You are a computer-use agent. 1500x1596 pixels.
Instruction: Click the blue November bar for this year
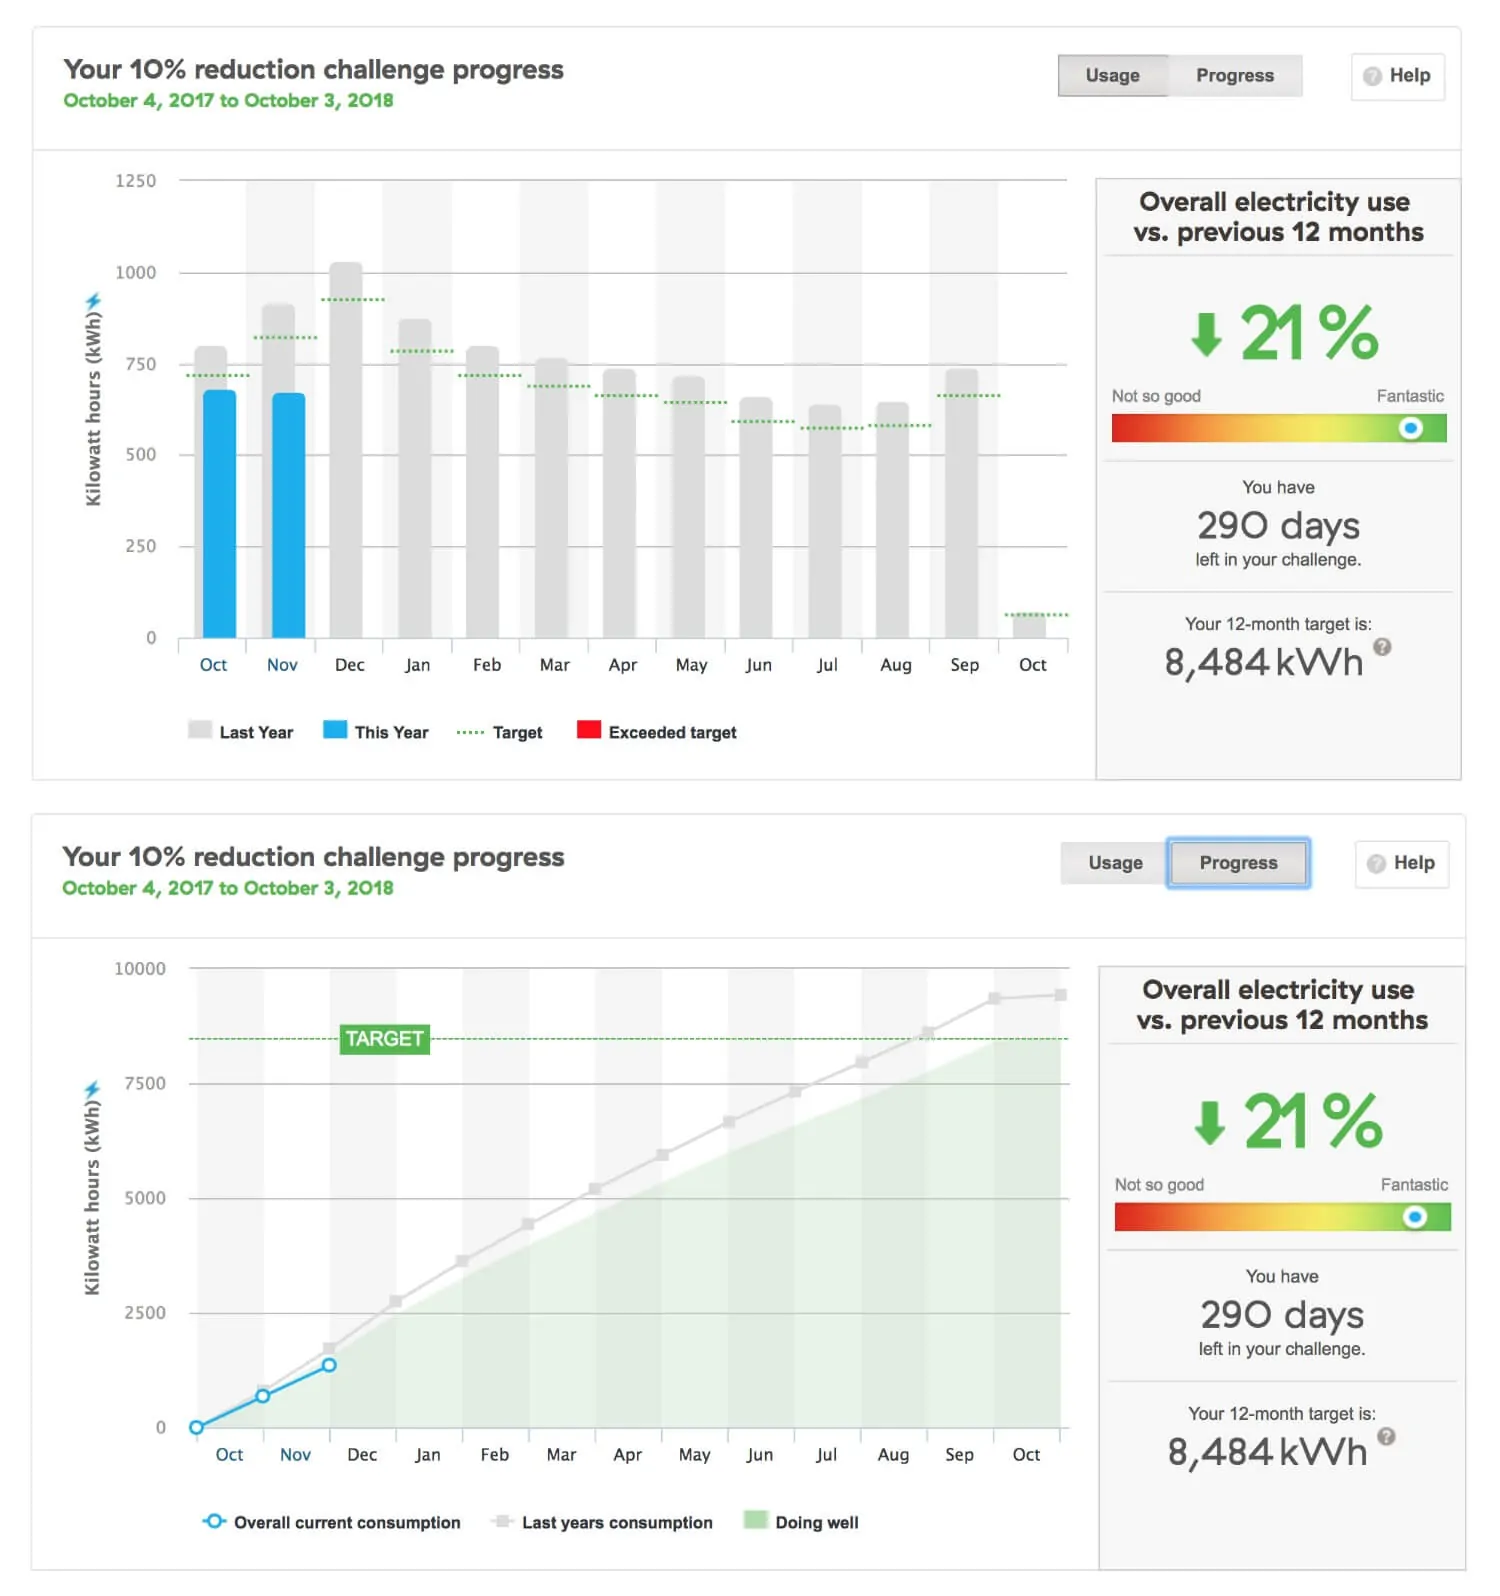tap(289, 516)
